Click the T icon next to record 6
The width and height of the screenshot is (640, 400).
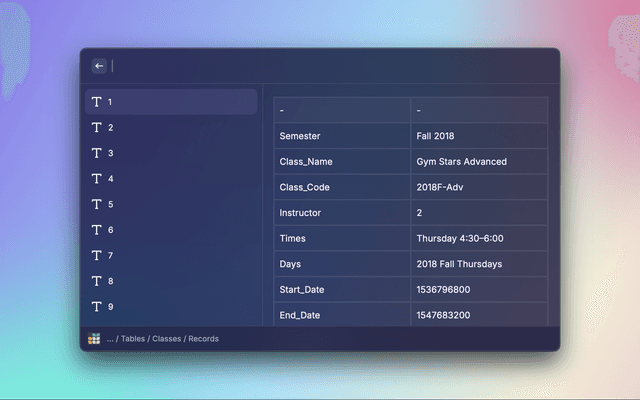96,230
